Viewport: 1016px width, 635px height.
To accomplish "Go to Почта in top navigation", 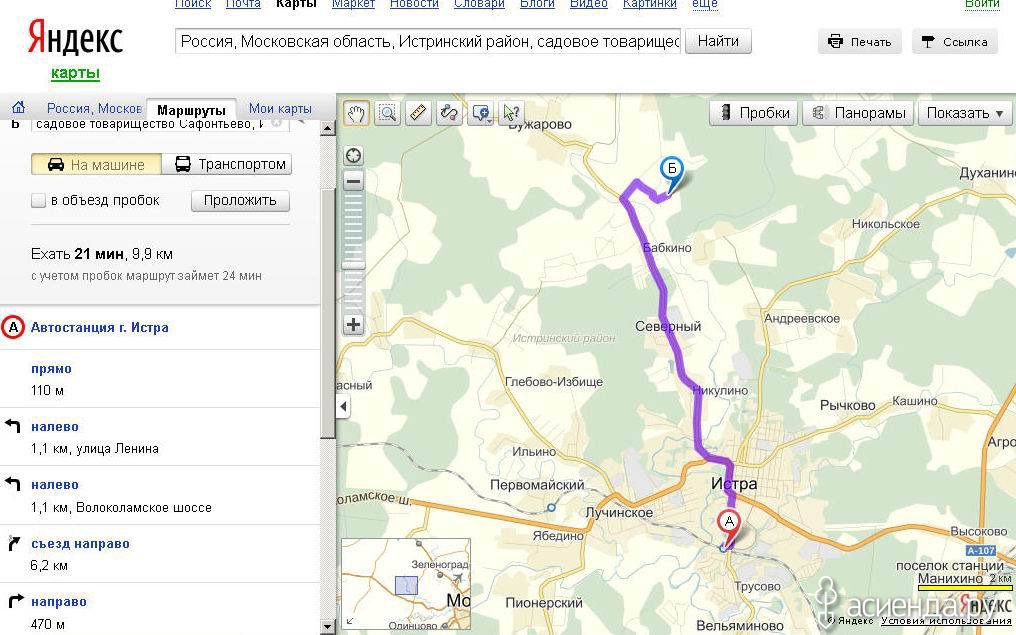I will point(243,4).
